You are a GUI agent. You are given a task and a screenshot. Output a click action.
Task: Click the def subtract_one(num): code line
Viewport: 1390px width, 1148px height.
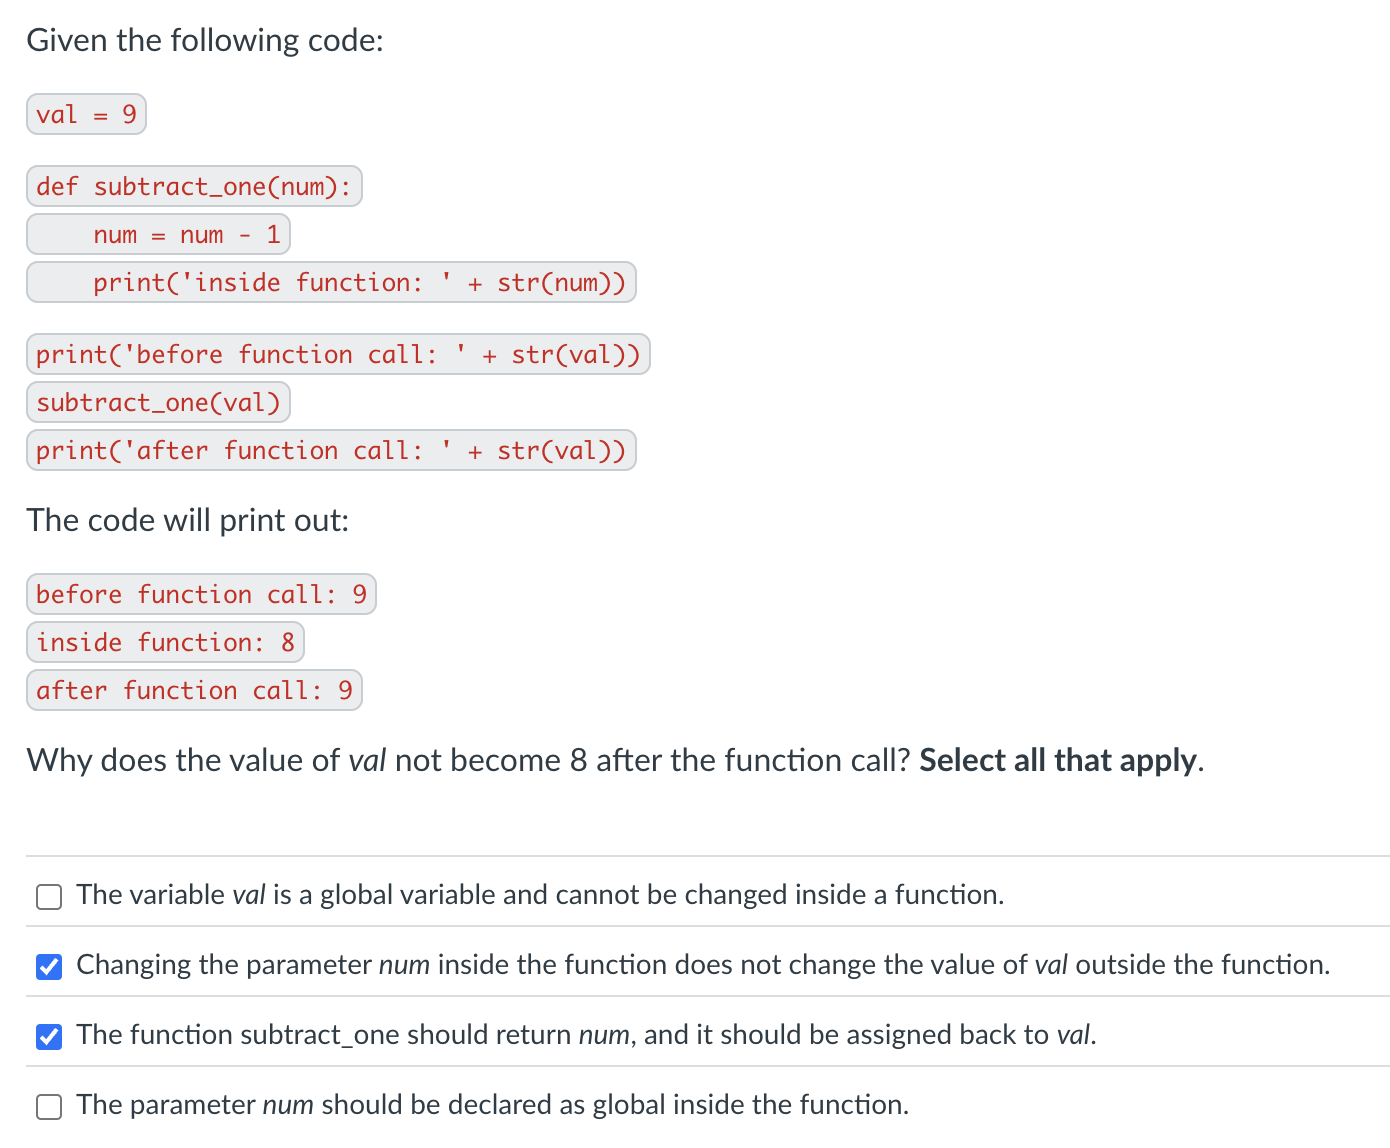tap(194, 186)
